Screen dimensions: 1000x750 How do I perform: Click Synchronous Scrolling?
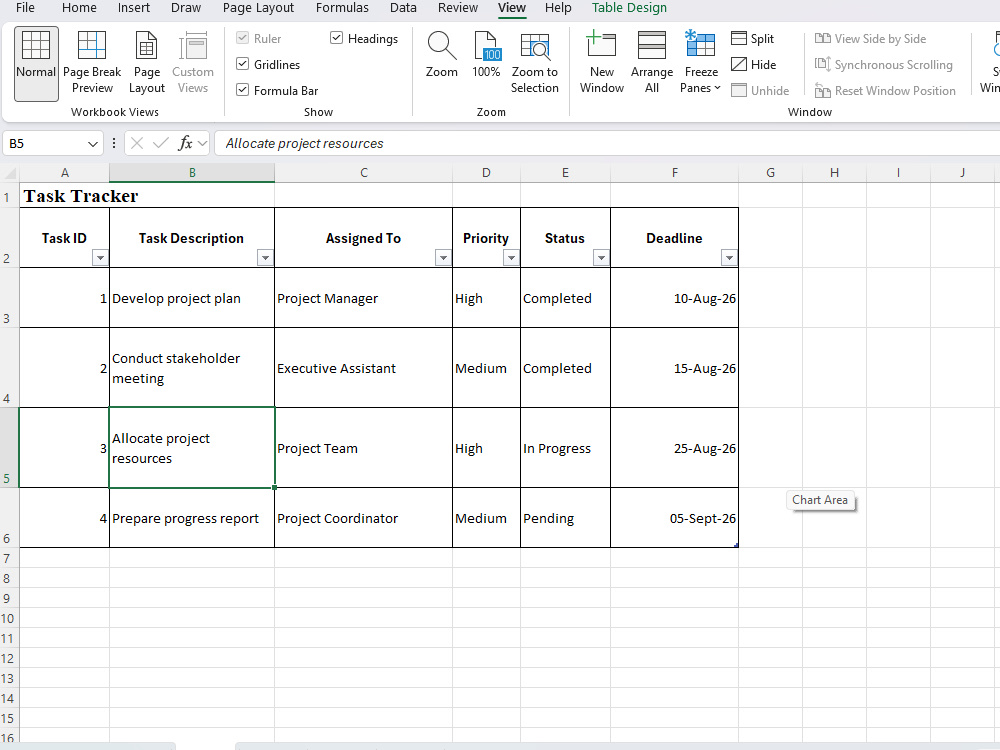tap(883, 64)
